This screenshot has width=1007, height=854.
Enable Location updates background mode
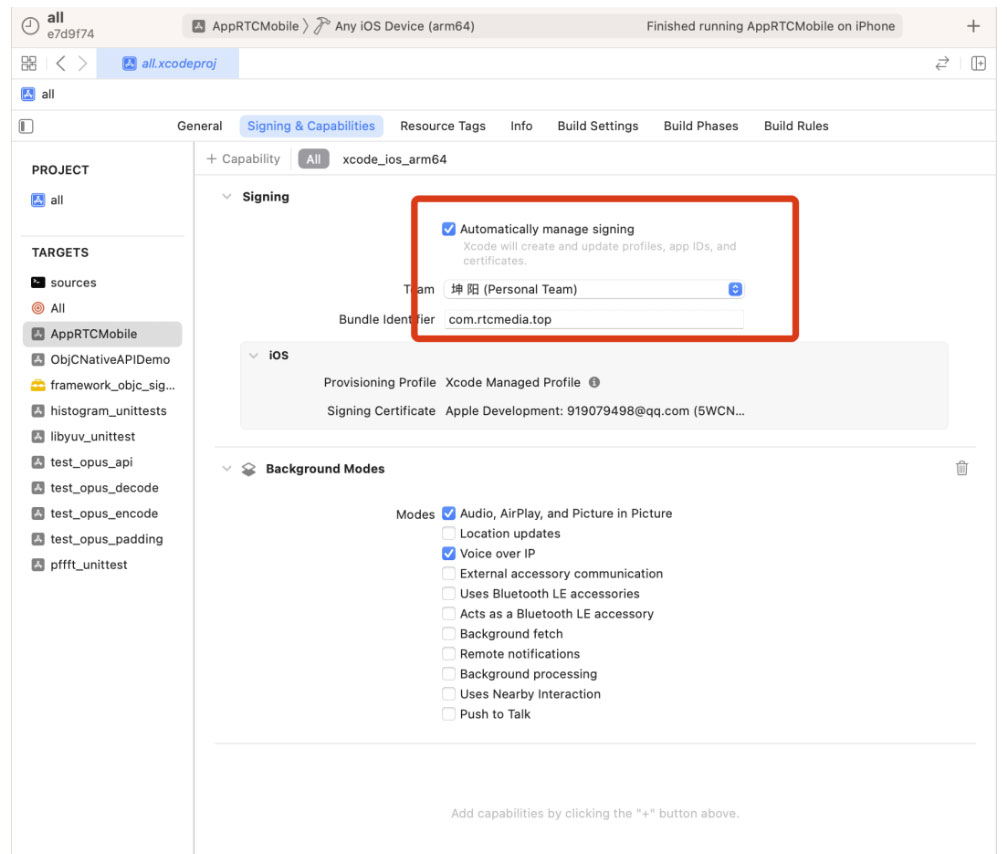click(x=449, y=534)
